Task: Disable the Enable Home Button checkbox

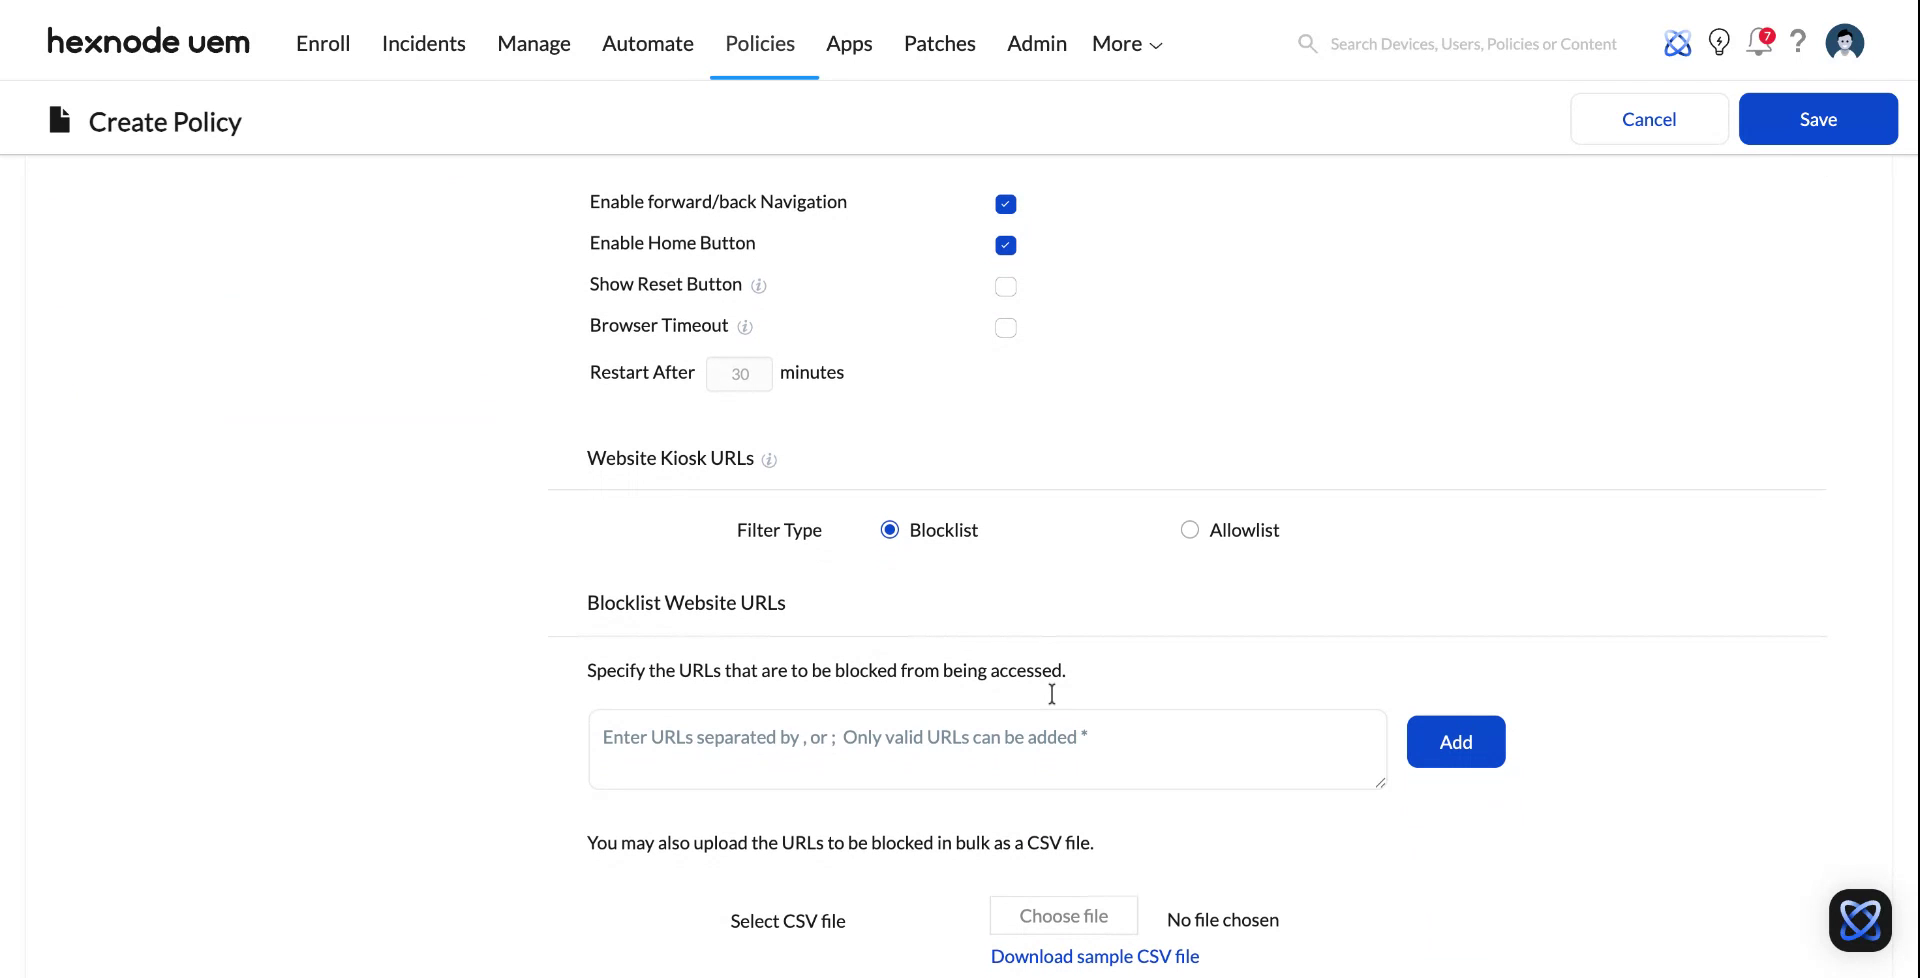Action: coord(1005,245)
